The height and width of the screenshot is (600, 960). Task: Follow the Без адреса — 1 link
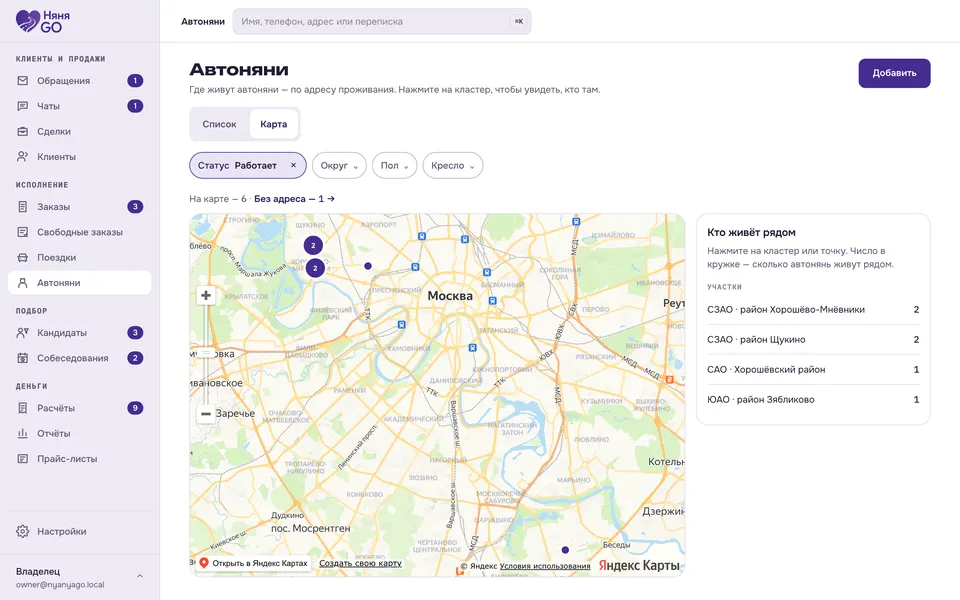point(294,199)
